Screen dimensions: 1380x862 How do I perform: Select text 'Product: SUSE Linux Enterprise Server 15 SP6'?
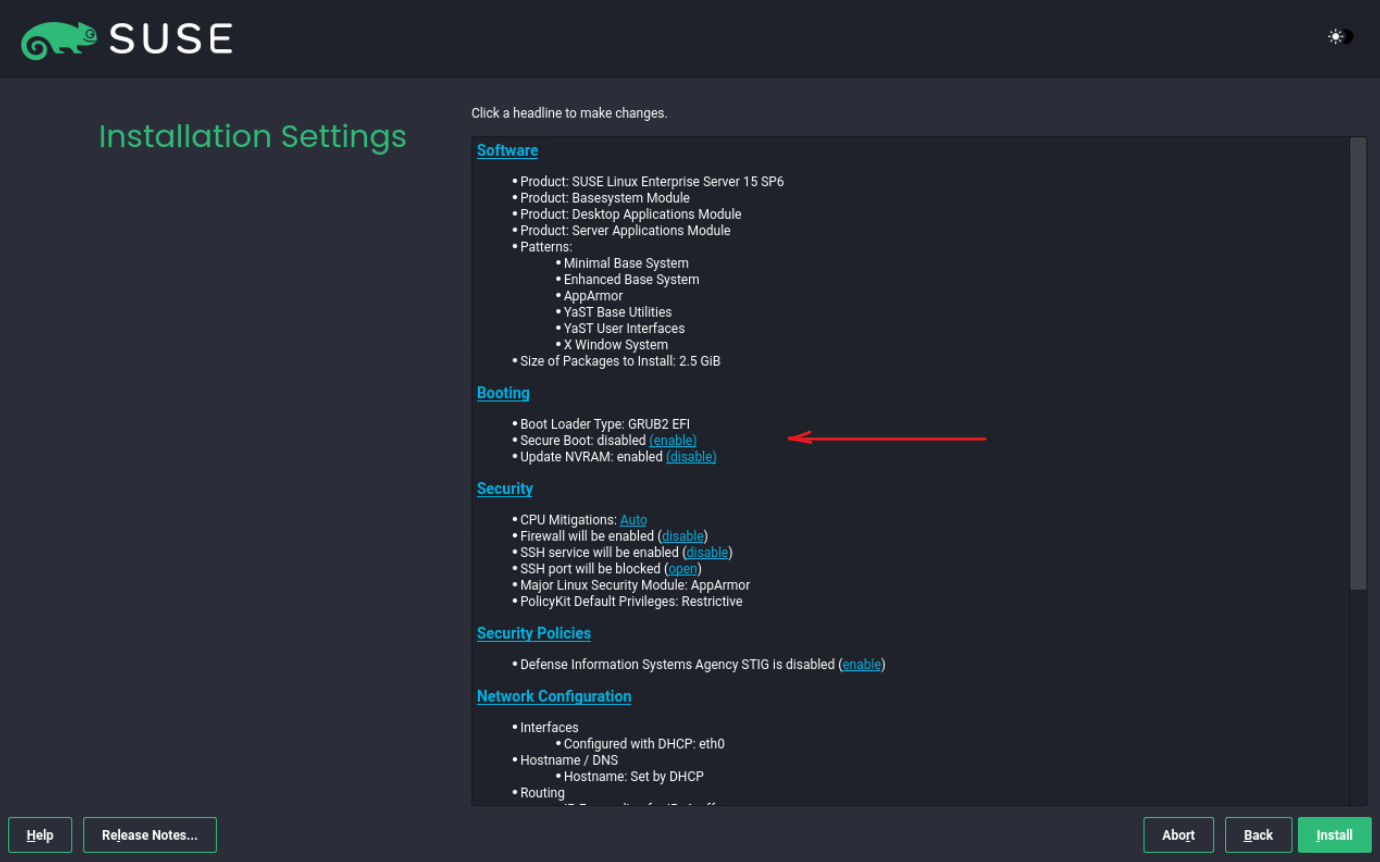pos(652,182)
